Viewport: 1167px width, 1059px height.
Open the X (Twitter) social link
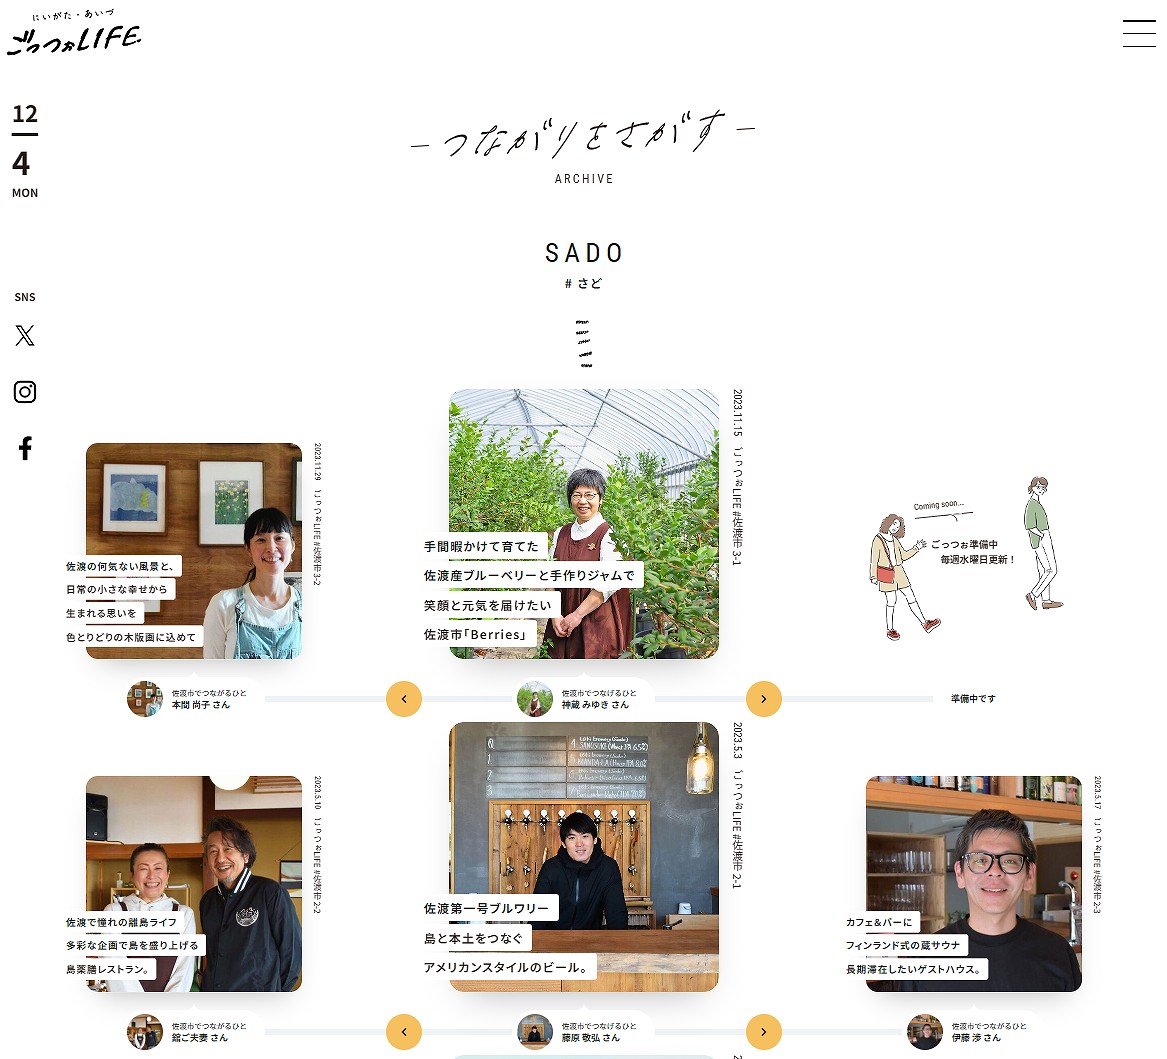point(25,335)
